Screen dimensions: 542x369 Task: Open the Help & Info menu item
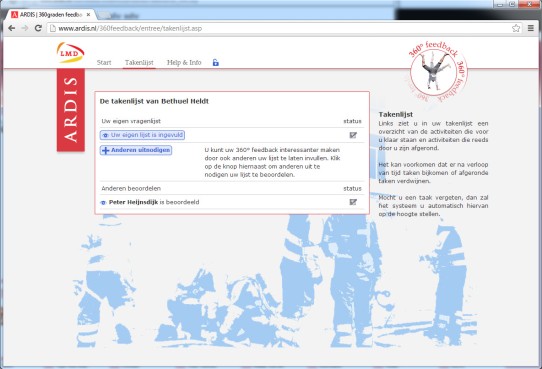pos(184,63)
